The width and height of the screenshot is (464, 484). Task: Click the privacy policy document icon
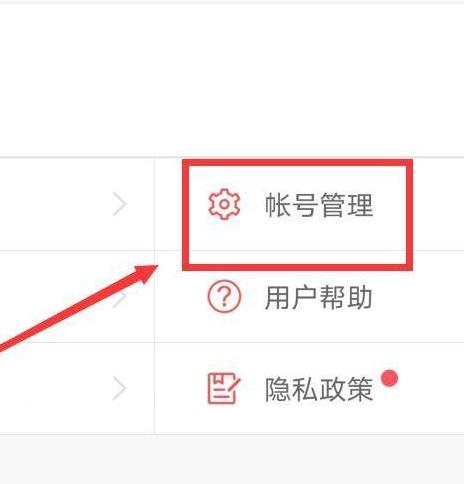[224, 389]
